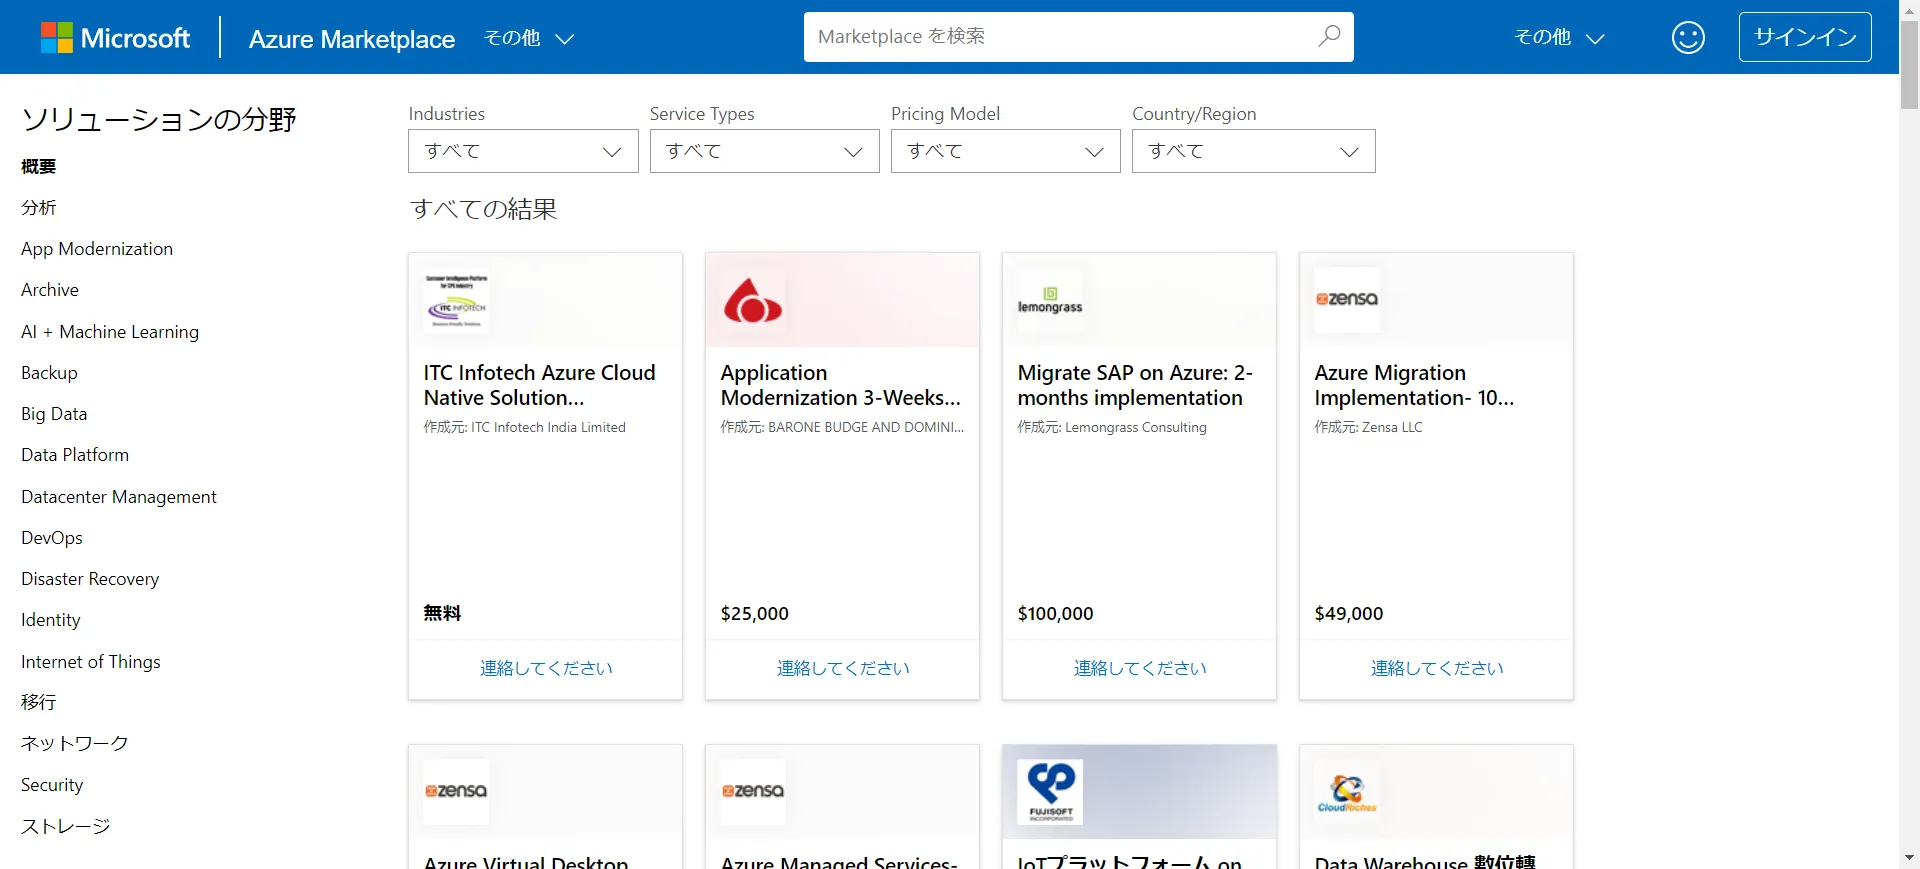1920x869 pixels.
Task: Open Data Warehouse card title
Action: (x=1424, y=861)
